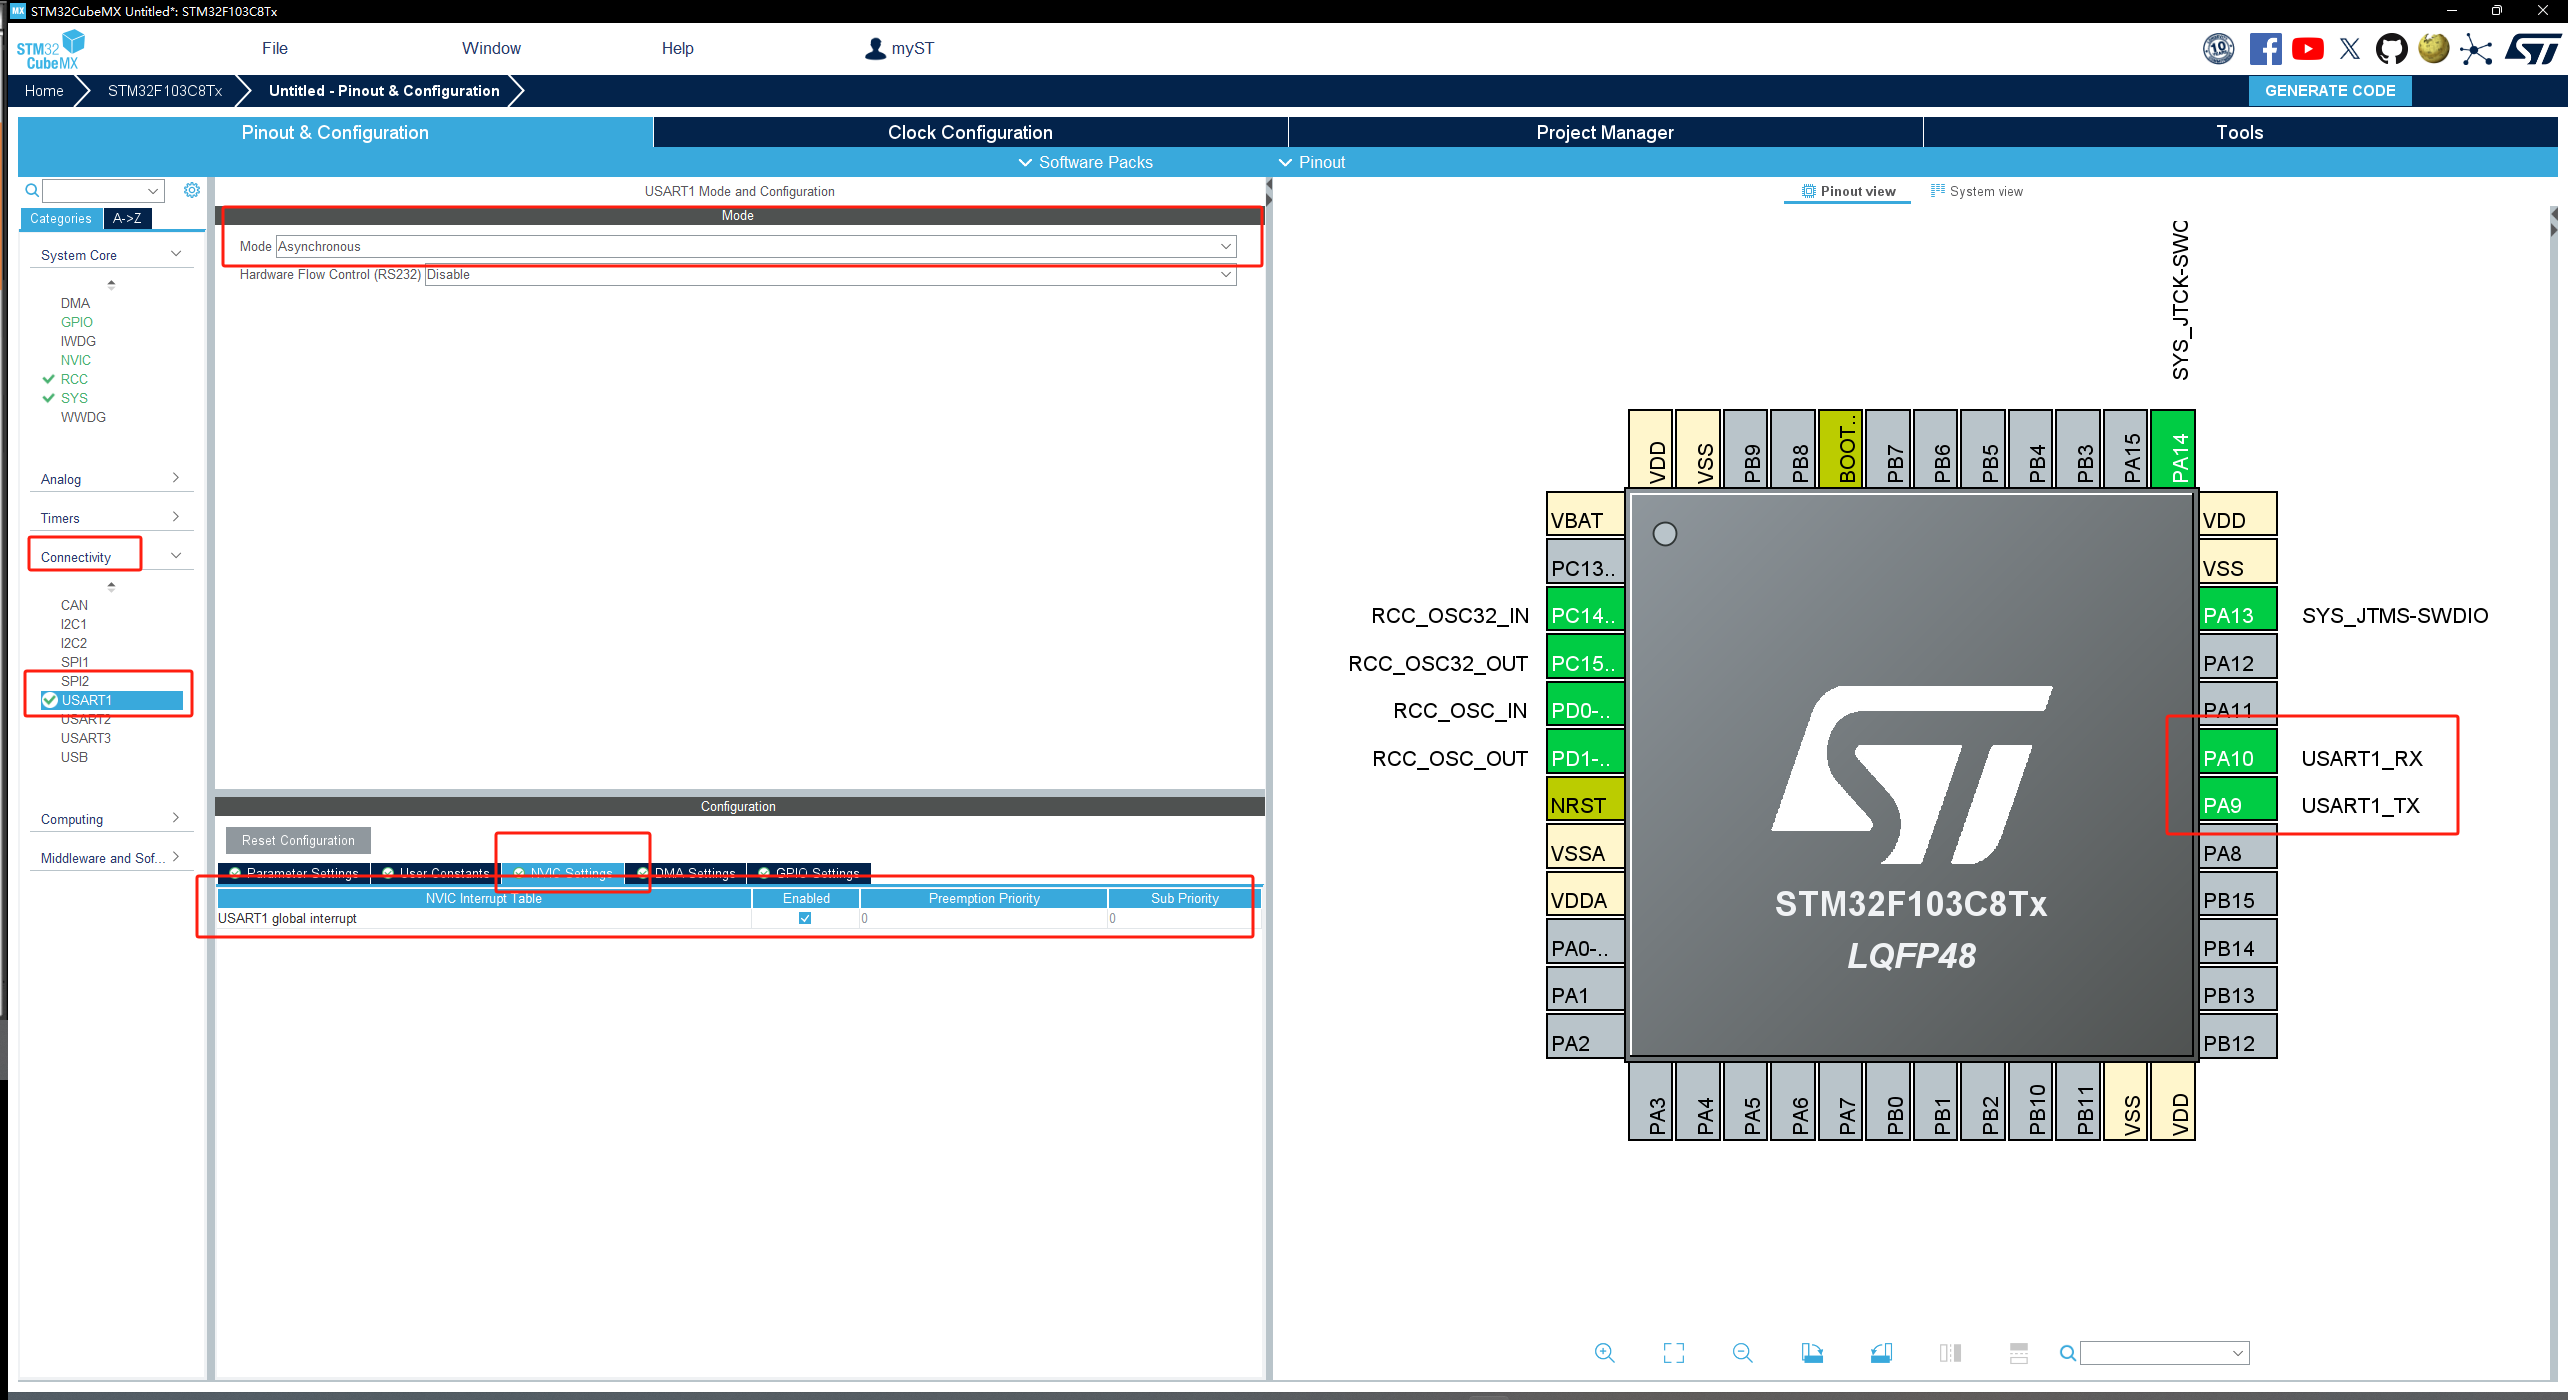This screenshot has width=2568, height=1400.
Task: Open the Hardware Flow Control dropdown
Action: 1226,275
